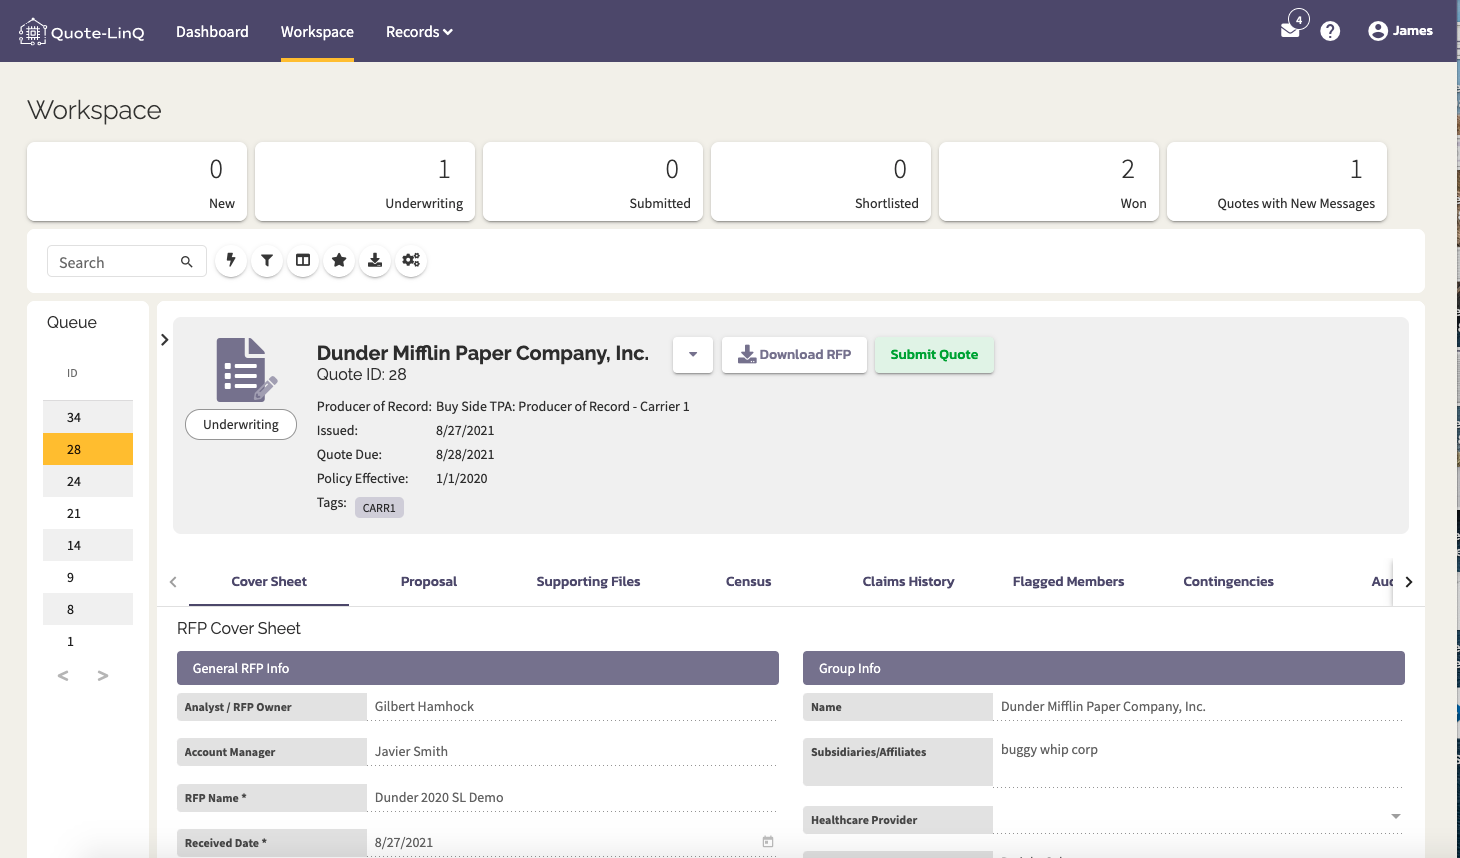Open the Shortlisted quotes card
Viewport: 1460px width, 858px height.
pos(821,181)
